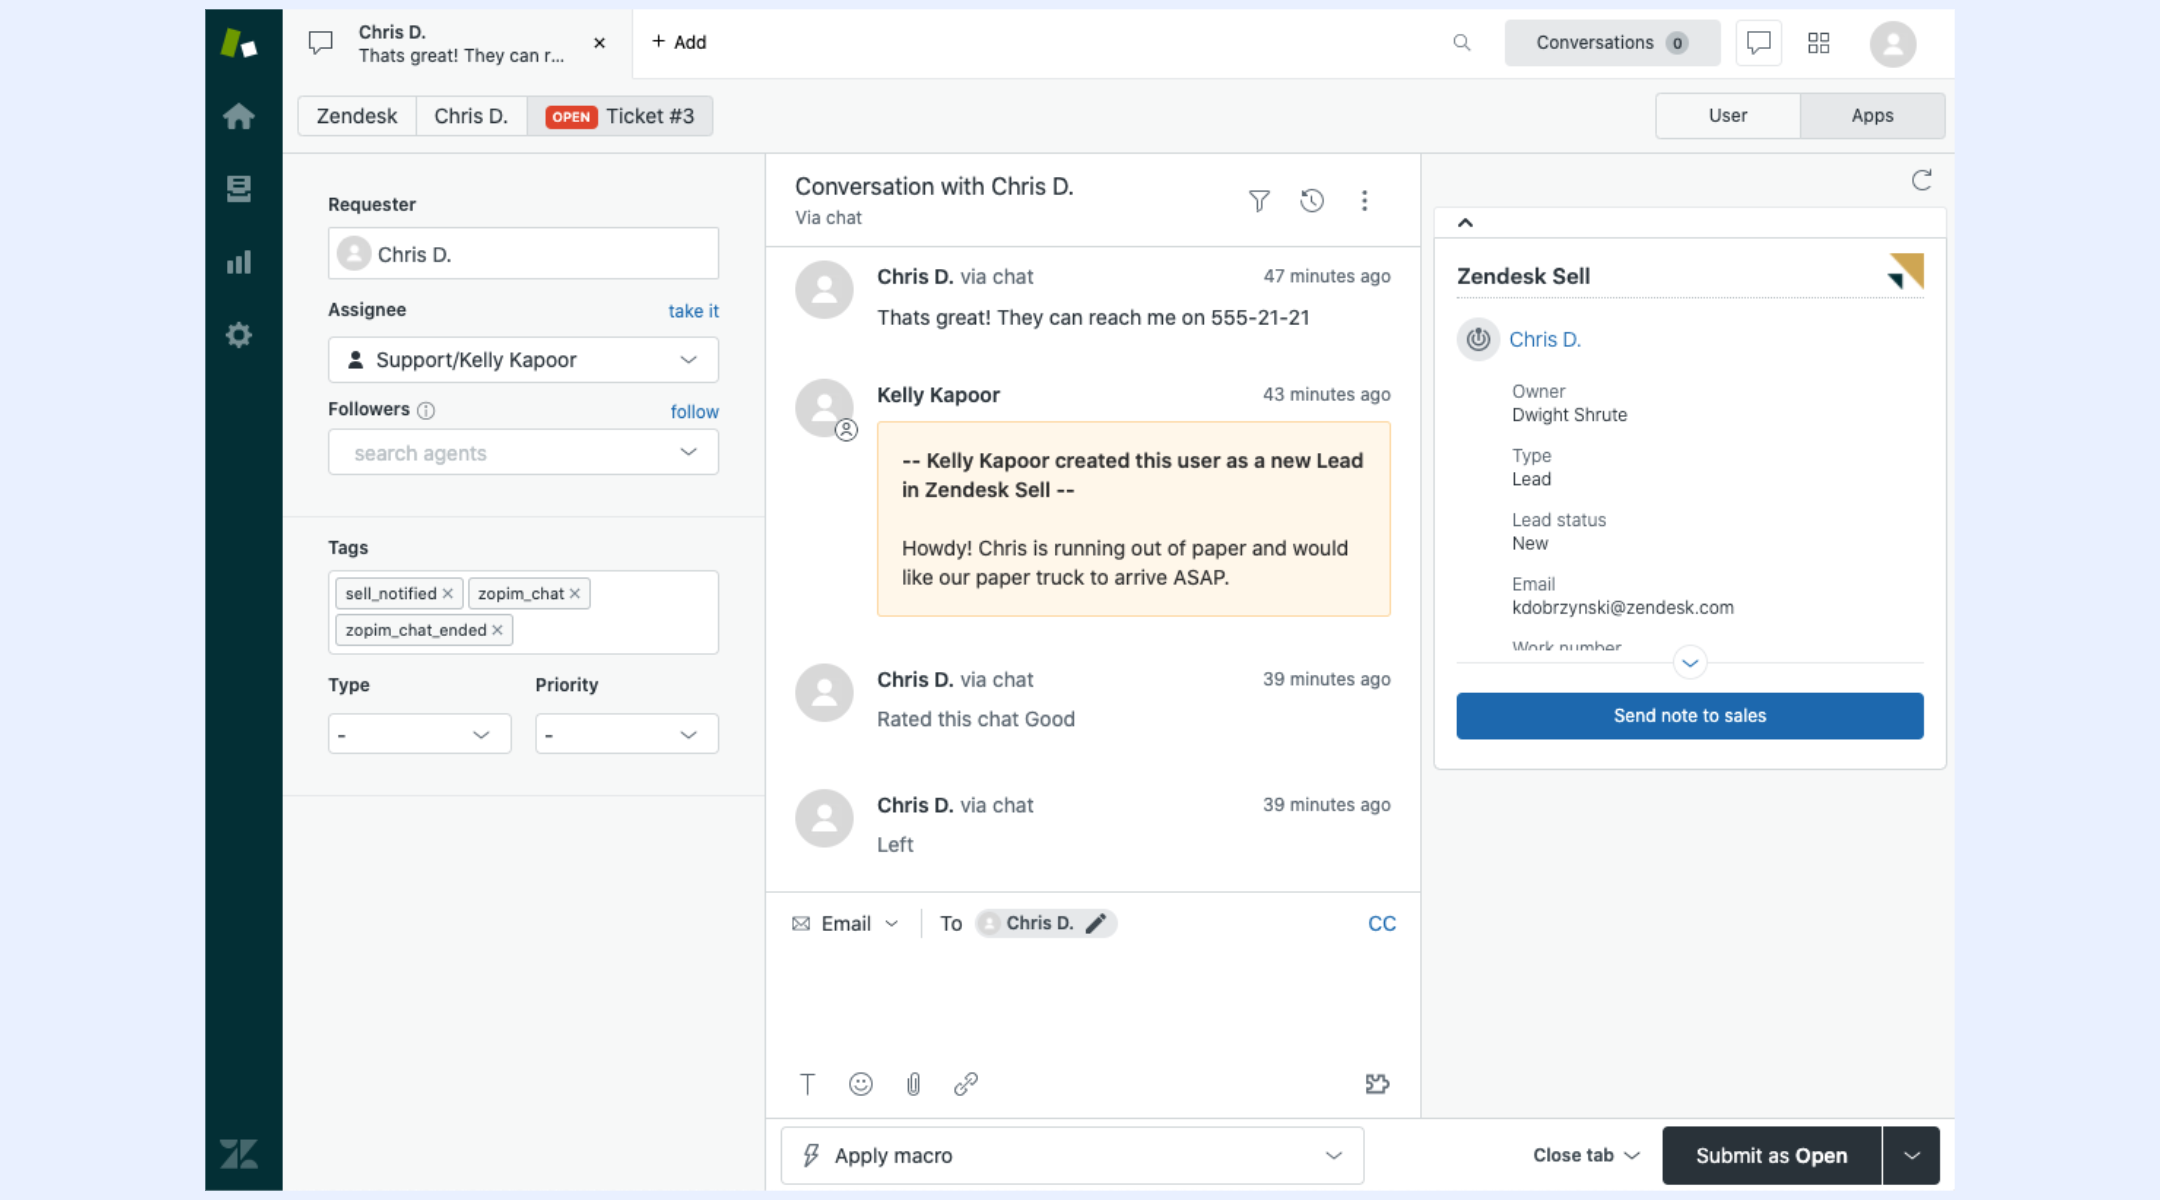The height and width of the screenshot is (1200, 2160).
Task: Open the Views icon in sidebar
Action: point(239,188)
